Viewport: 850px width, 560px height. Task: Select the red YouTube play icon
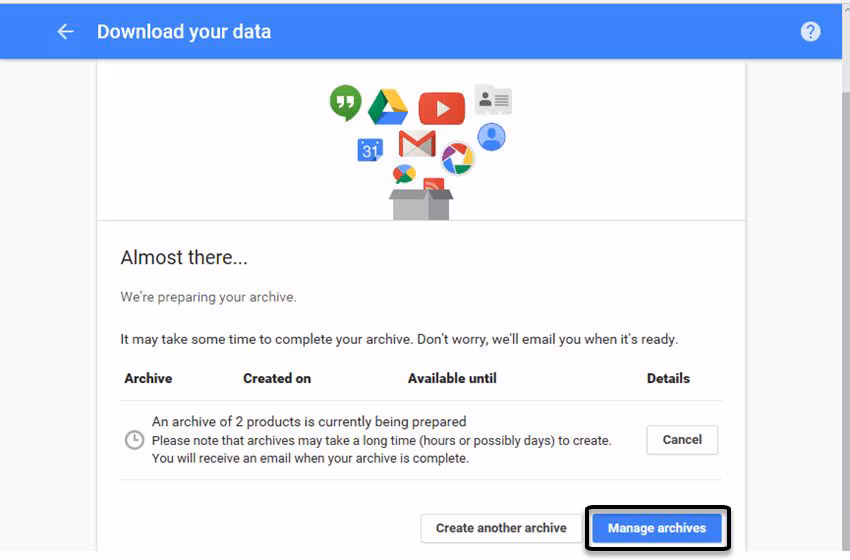click(x=441, y=108)
